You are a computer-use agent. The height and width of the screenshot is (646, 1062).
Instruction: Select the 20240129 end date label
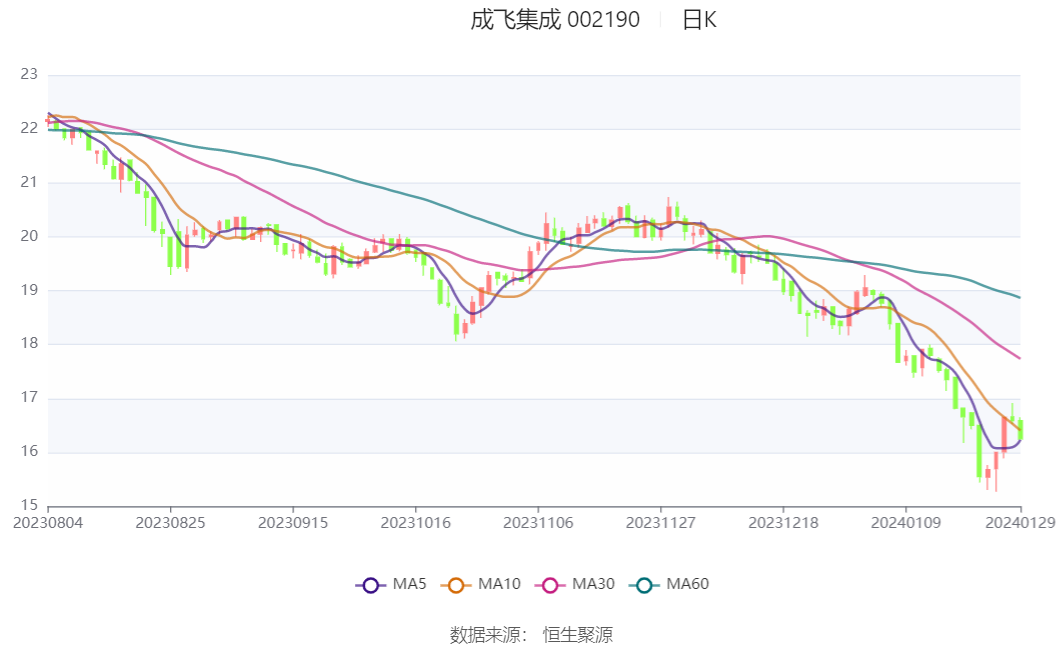coord(1021,523)
